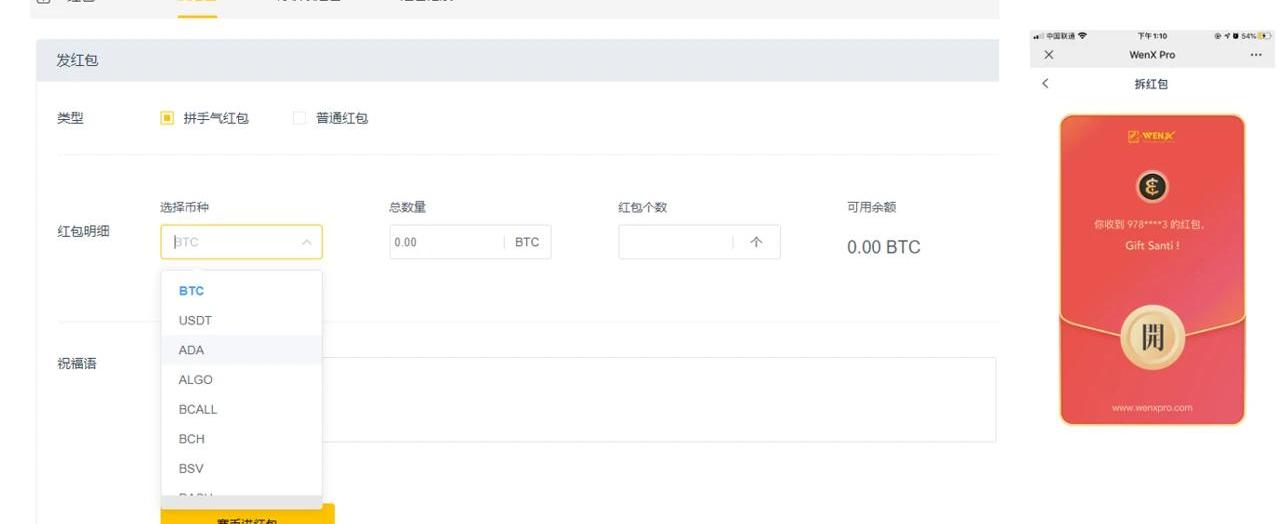Choose BTC in the currency list
1279x524 pixels.
pos(191,291)
